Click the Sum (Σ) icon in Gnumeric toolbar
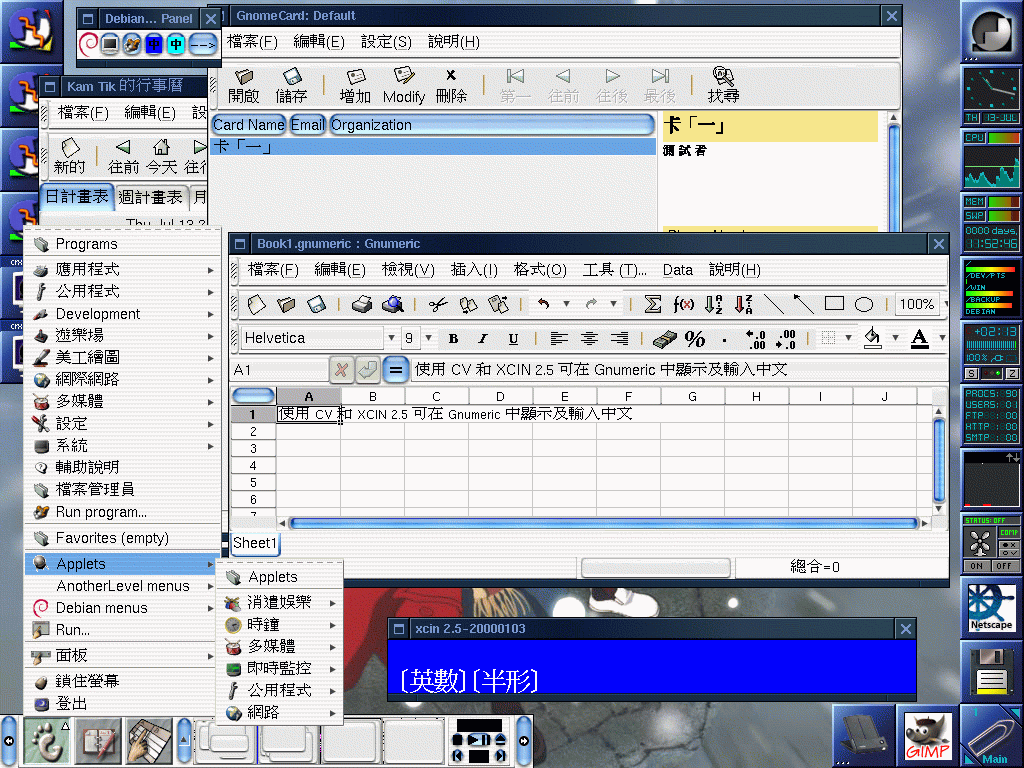Screen dimensions: 1024x768 tap(653, 304)
